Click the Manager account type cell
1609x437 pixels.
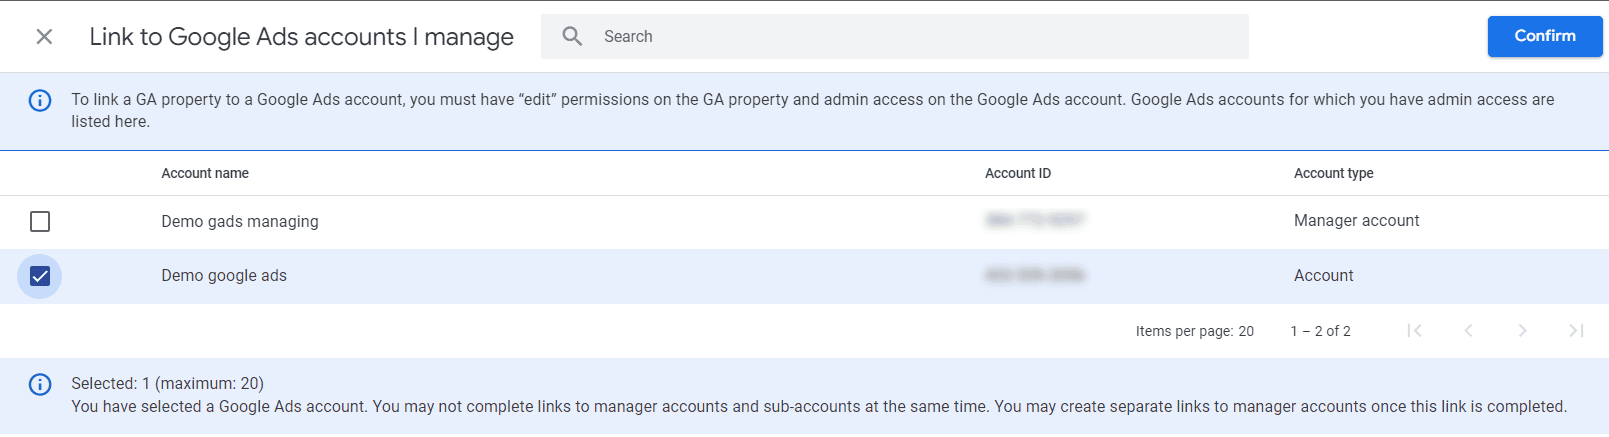point(1356,220)
